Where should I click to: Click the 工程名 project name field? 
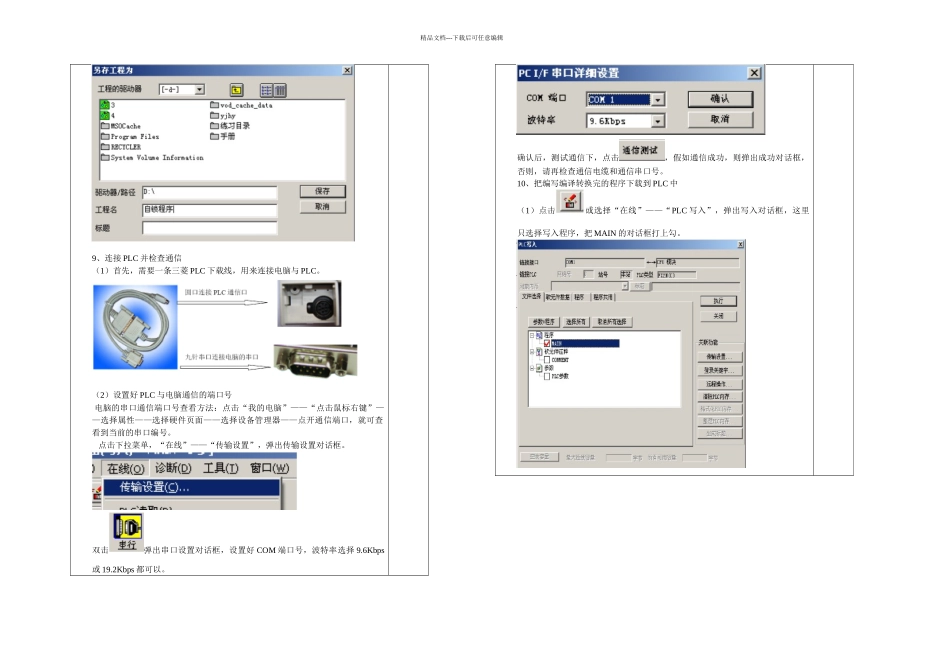click(210, 210)
